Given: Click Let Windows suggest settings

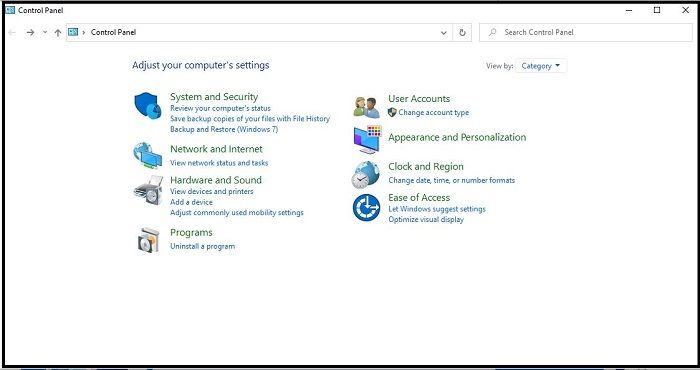Looking at the screenshot, I should coord(437,209).
